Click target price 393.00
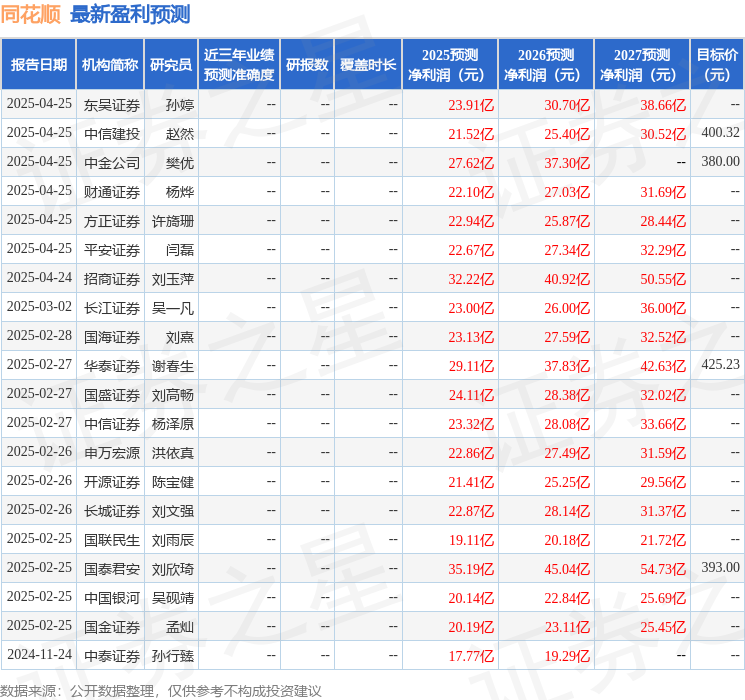The width and height of the screenshot is (745, 700). point(720,567)
